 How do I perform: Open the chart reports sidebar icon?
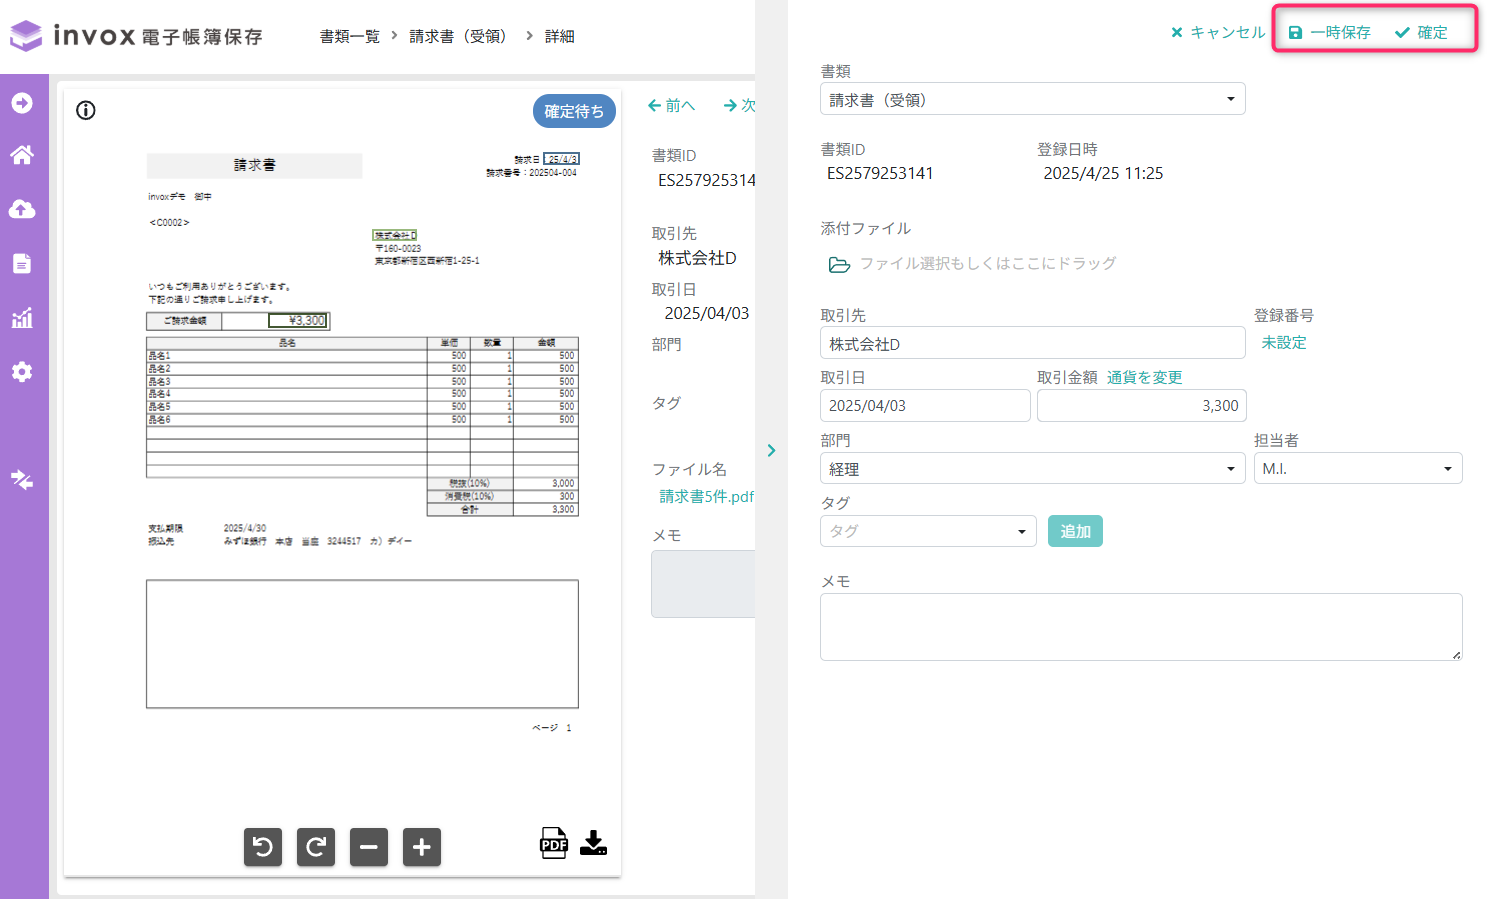22,318
